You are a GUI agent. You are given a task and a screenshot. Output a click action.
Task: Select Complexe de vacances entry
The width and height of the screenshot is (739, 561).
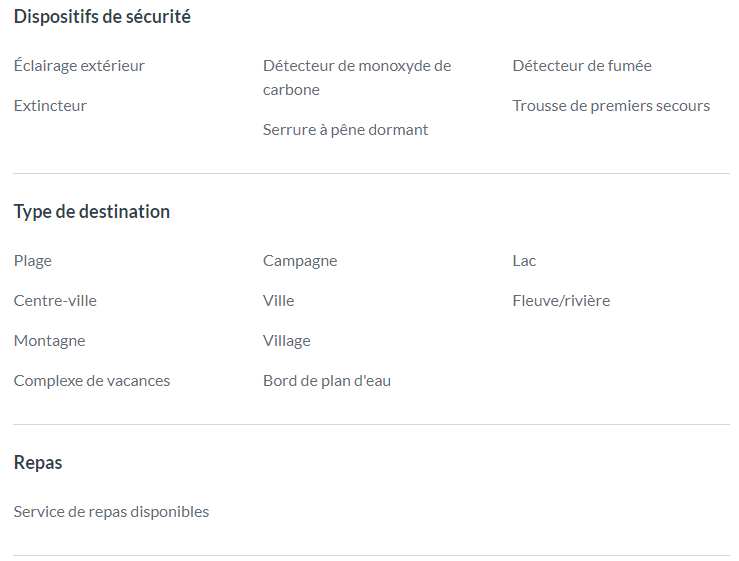[x=92, y=381]
